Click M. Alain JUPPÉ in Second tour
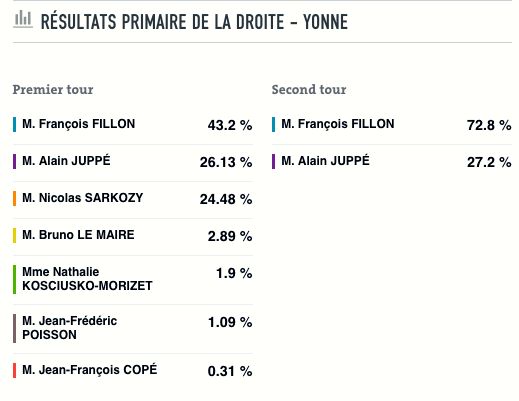Image resolution: width=519 pixels, height=401 pixels. coord(325,161)
